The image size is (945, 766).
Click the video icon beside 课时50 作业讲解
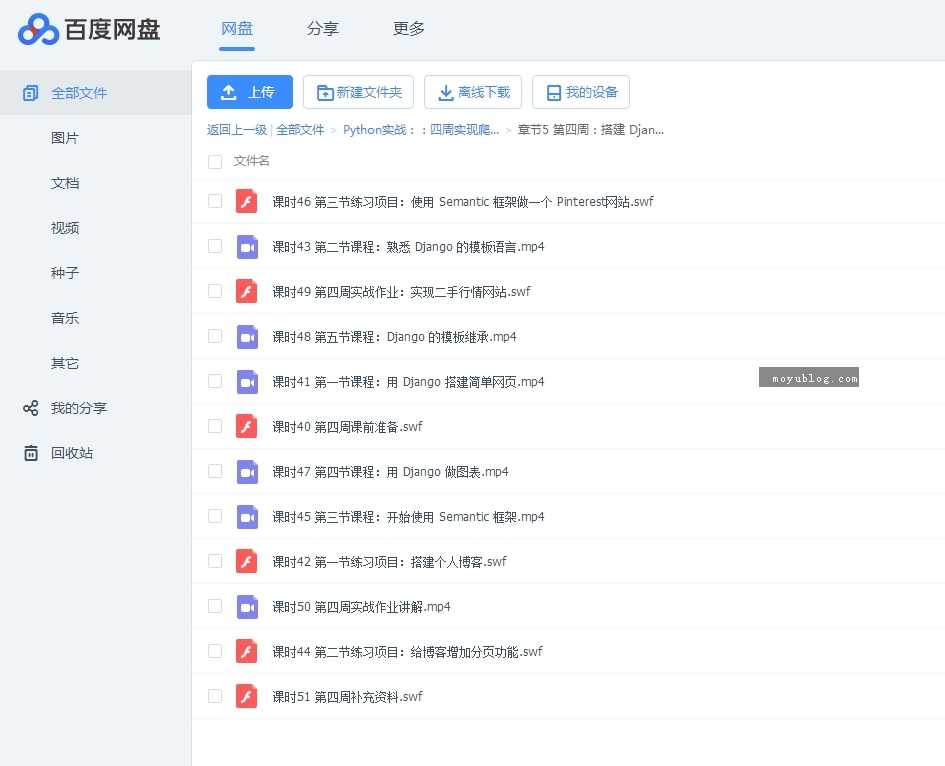247,606
